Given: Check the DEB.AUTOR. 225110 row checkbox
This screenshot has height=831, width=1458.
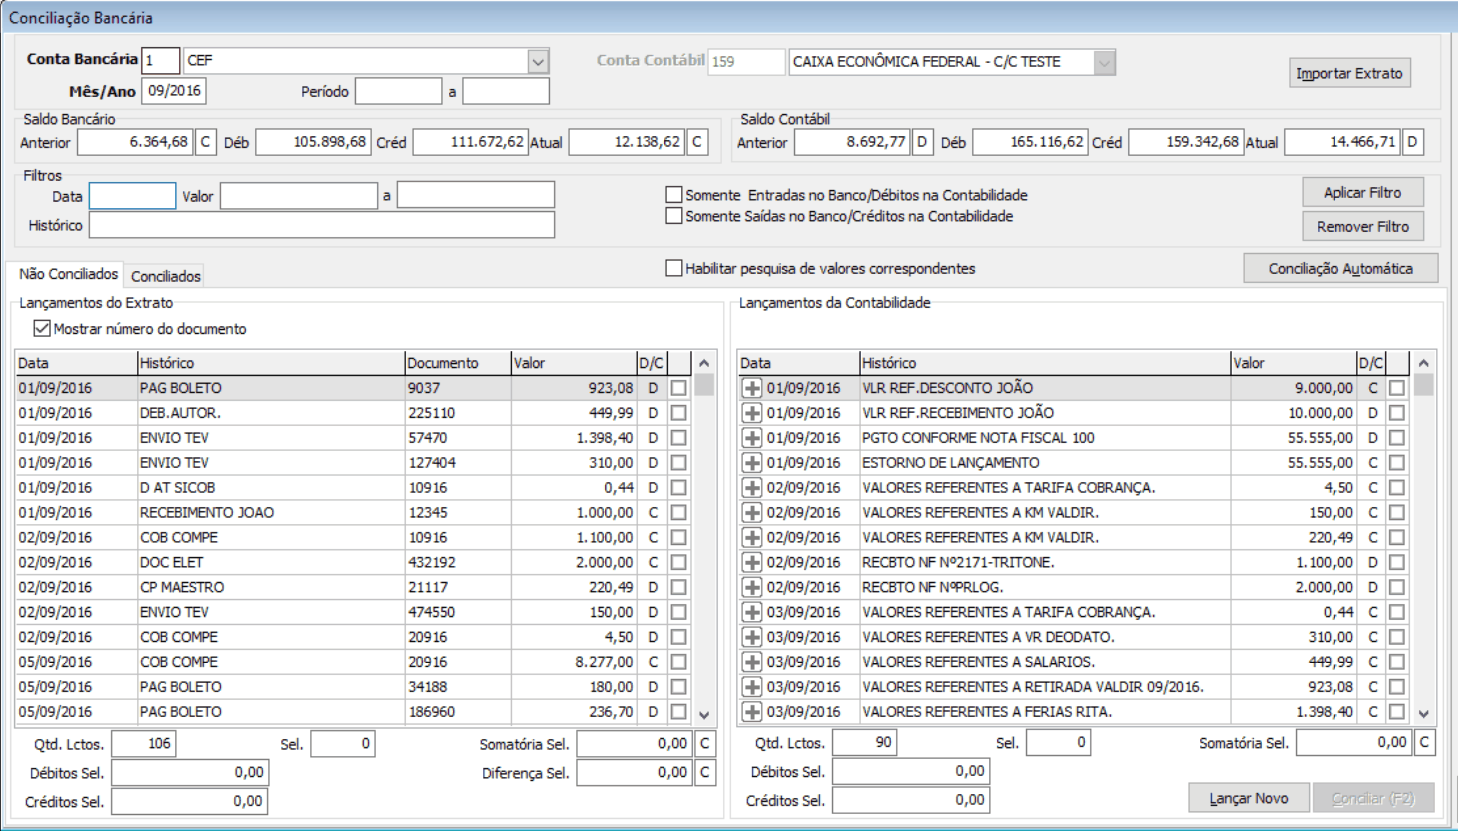Looking at the screenshot, I should [x=678, y=412].
